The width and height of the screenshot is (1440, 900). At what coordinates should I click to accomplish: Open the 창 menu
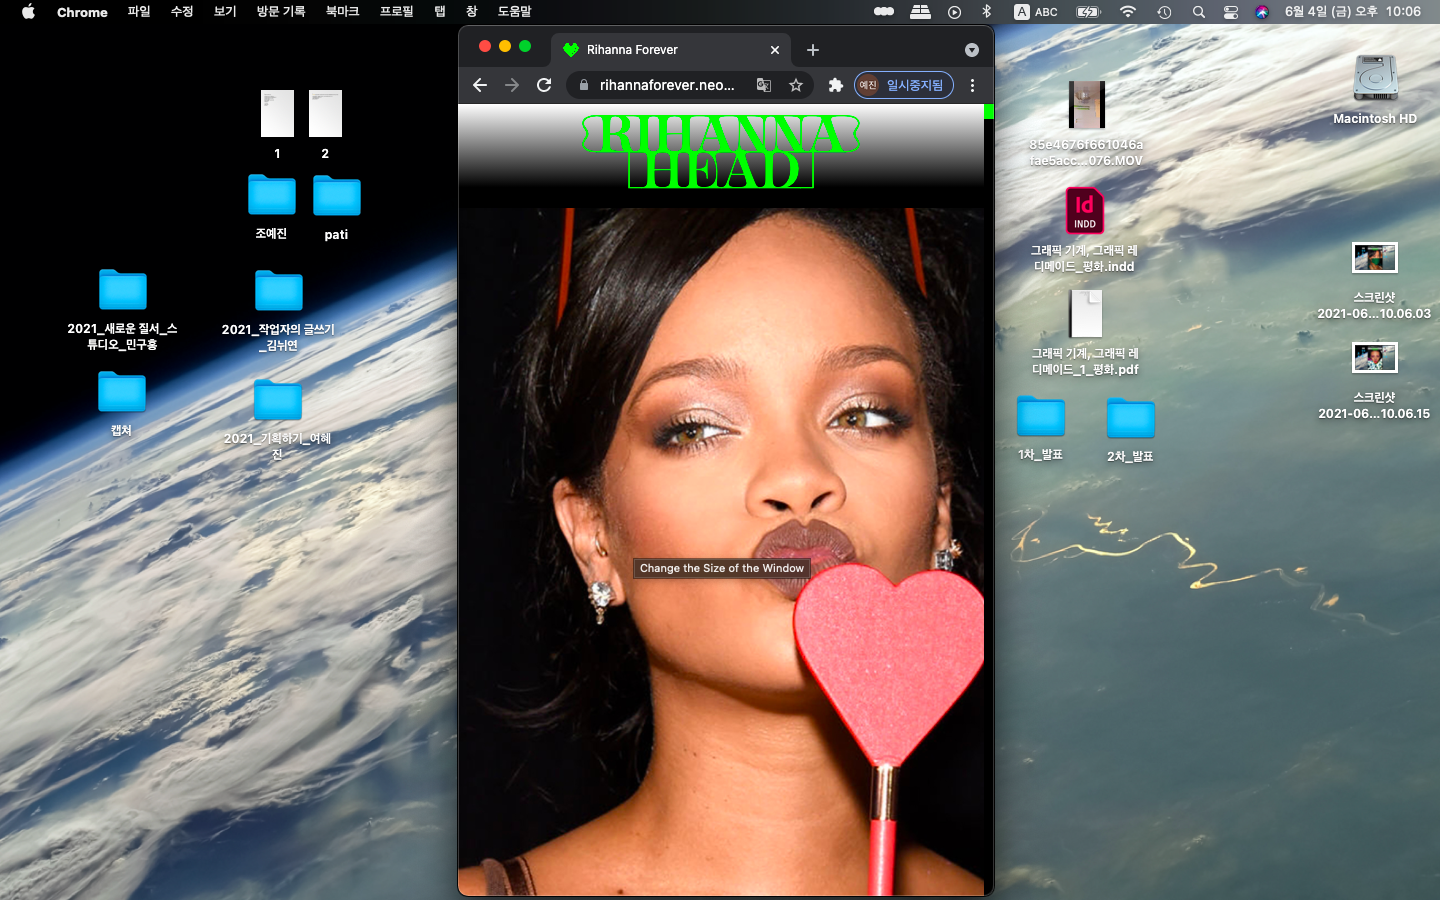[472, 12]
